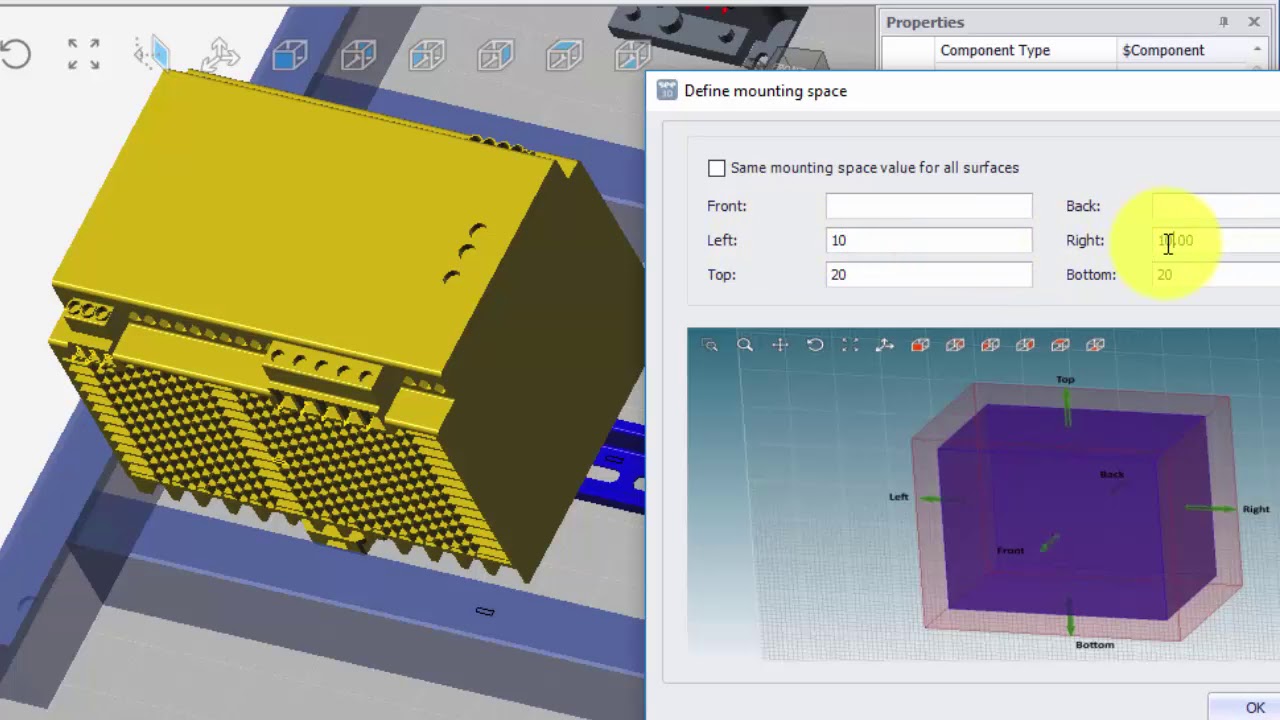Click the Top field containing 20
The image size is (1280, 720).
(929, 274)
